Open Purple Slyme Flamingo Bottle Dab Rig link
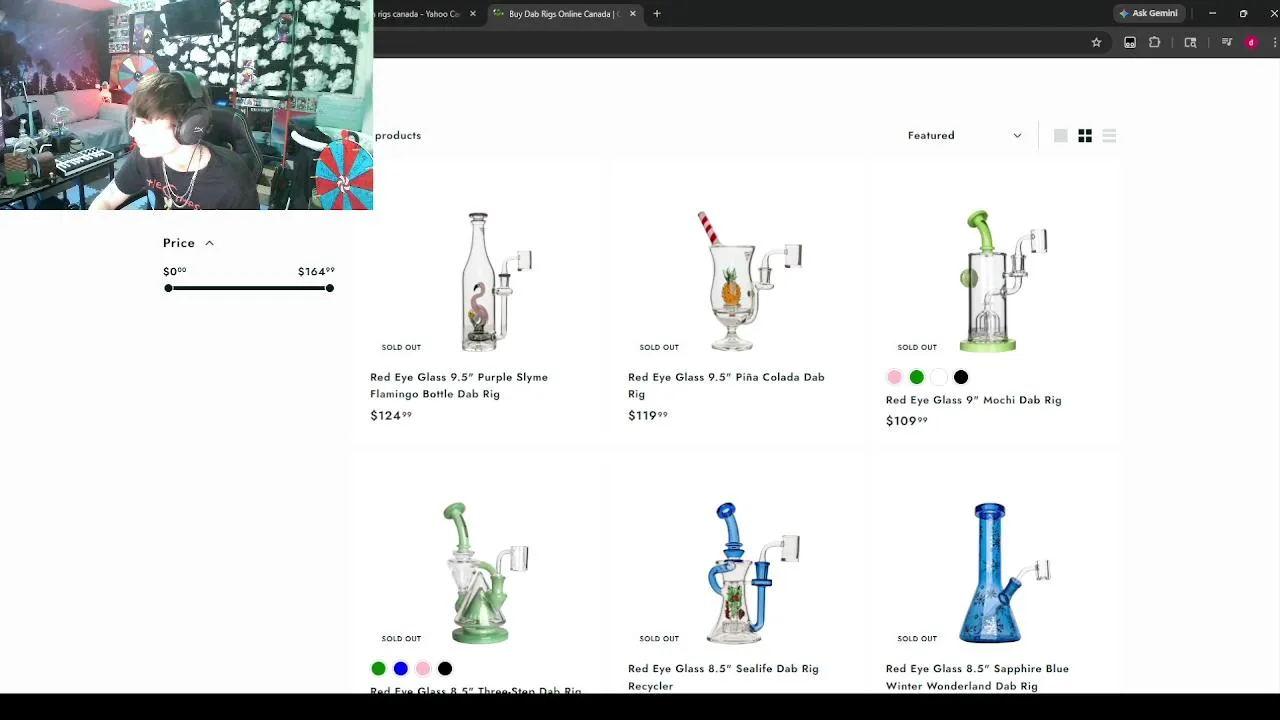The image size is (1280, 720). [x=459, y=385]
